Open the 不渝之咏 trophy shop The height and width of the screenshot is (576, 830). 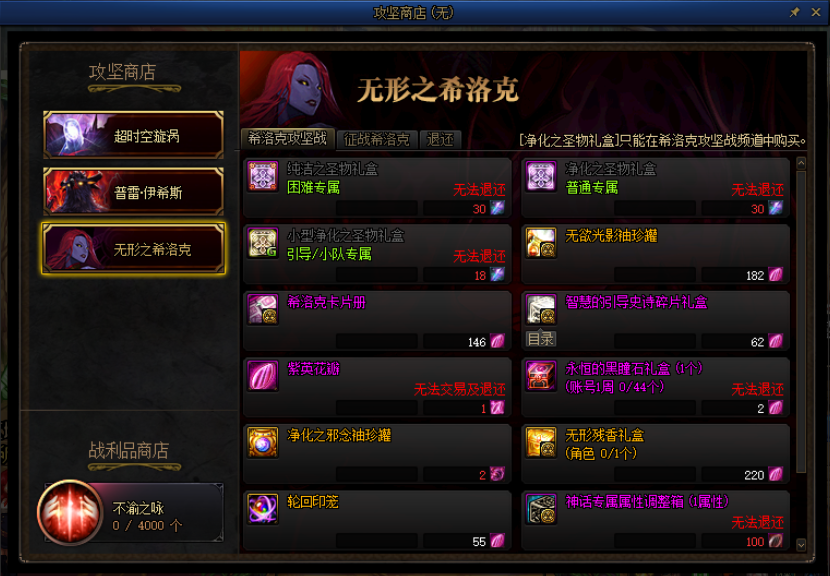coord(131,512)
